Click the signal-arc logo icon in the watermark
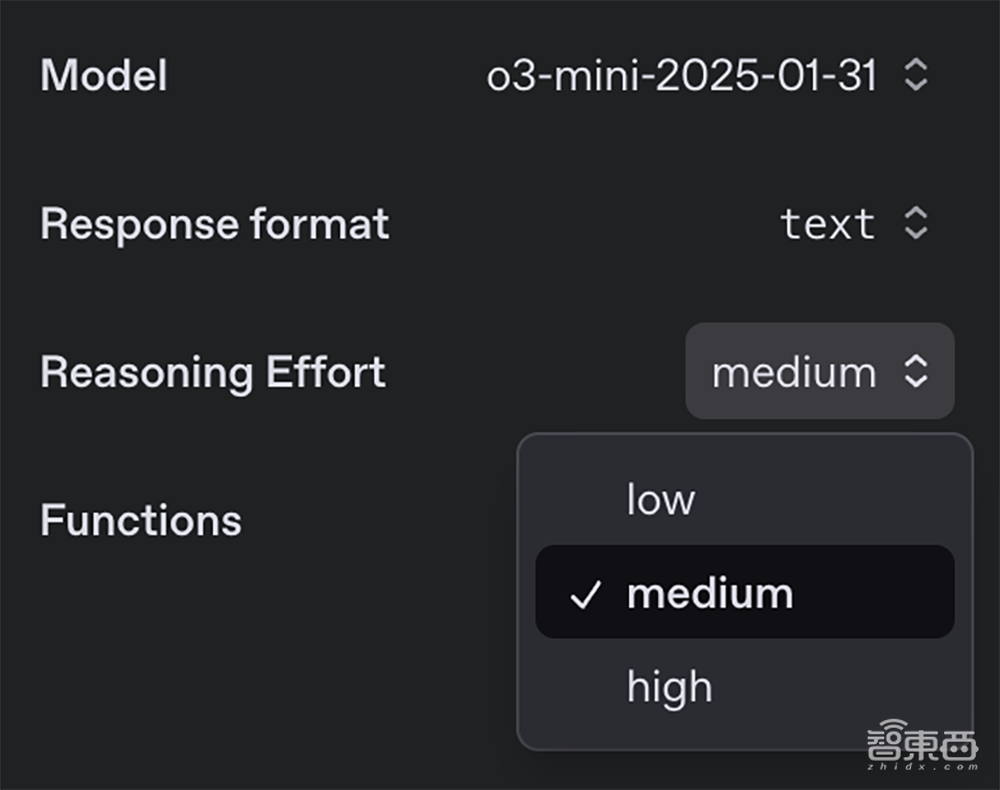This screenshot has height=790, width=1000. click(x=894, y=725)
